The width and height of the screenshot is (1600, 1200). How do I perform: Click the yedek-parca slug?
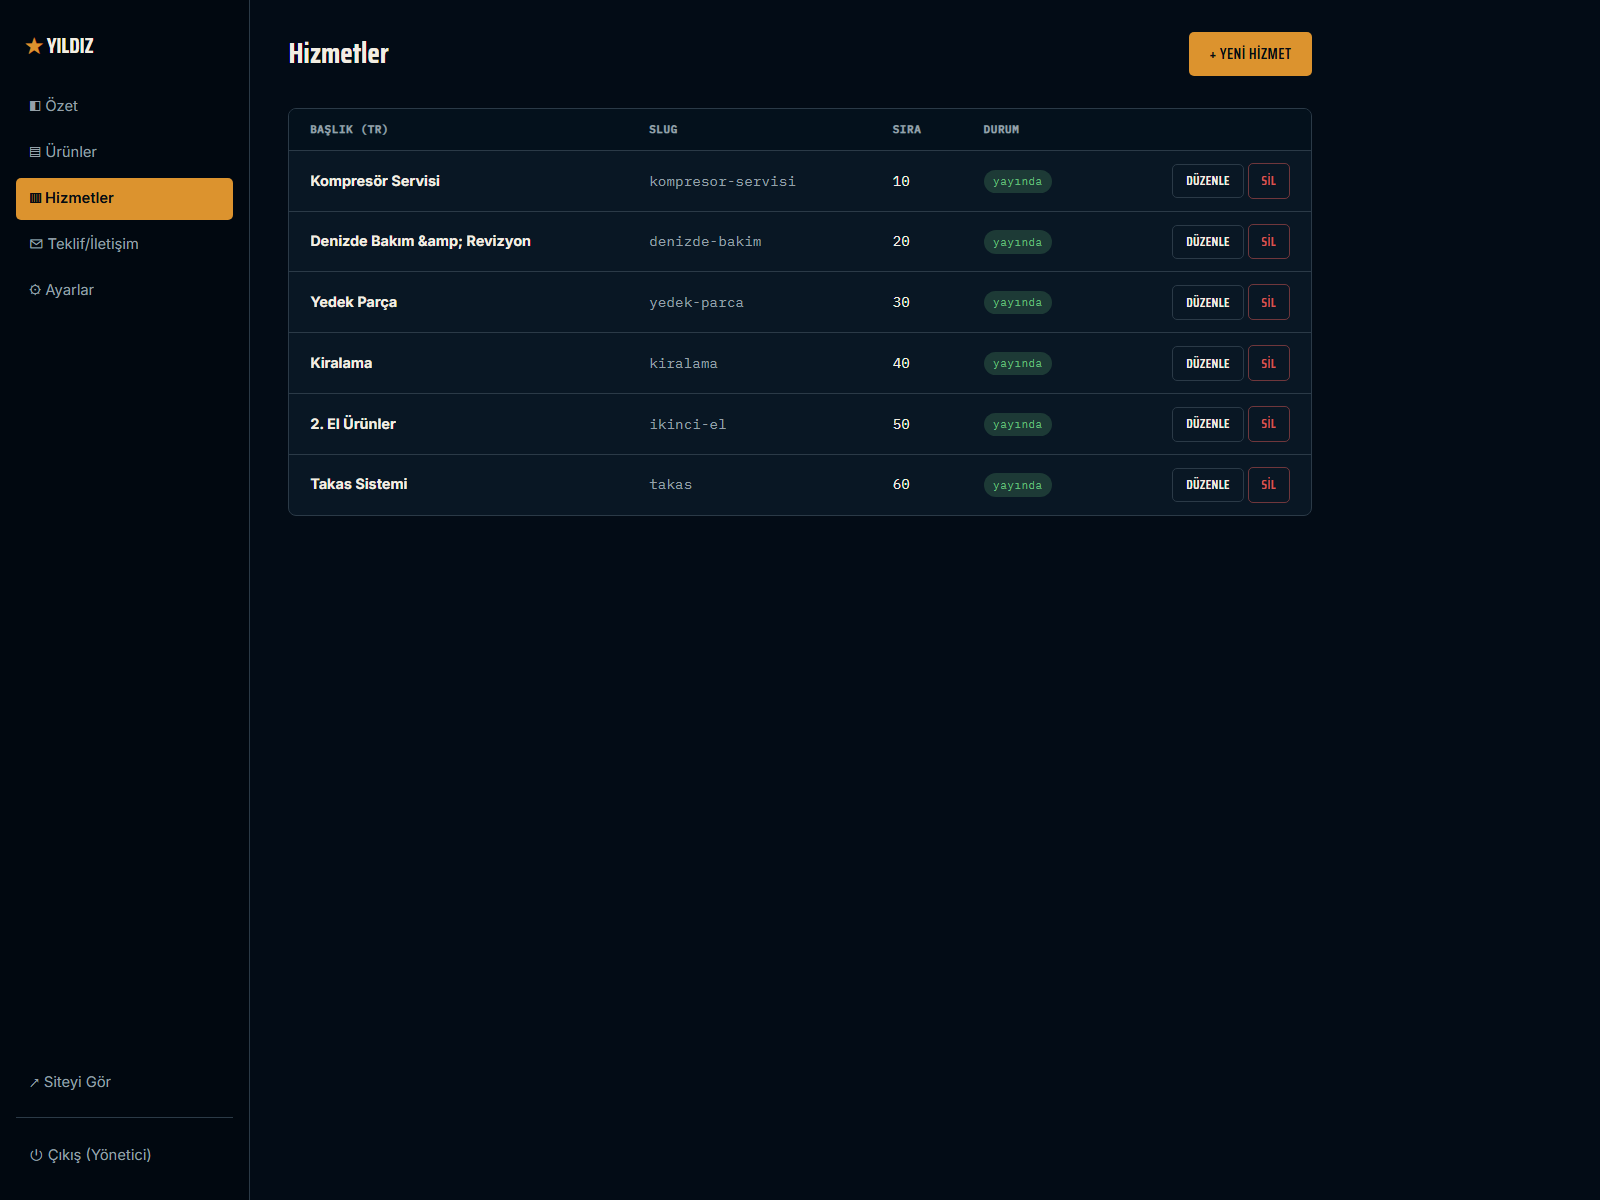pos(696,303)
